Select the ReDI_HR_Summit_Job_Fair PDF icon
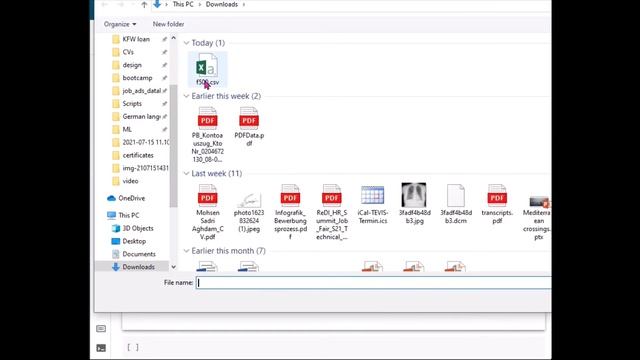The width and height of the screenshot is (640, 360). click(x=331, y=196)
